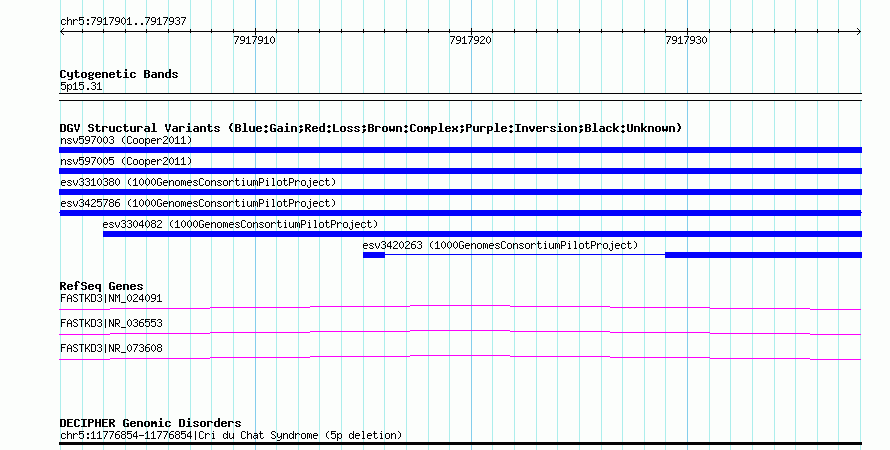Click the 7917910 ruler position label
Viewport: 890px width, 450px height.
pos(254,40)
